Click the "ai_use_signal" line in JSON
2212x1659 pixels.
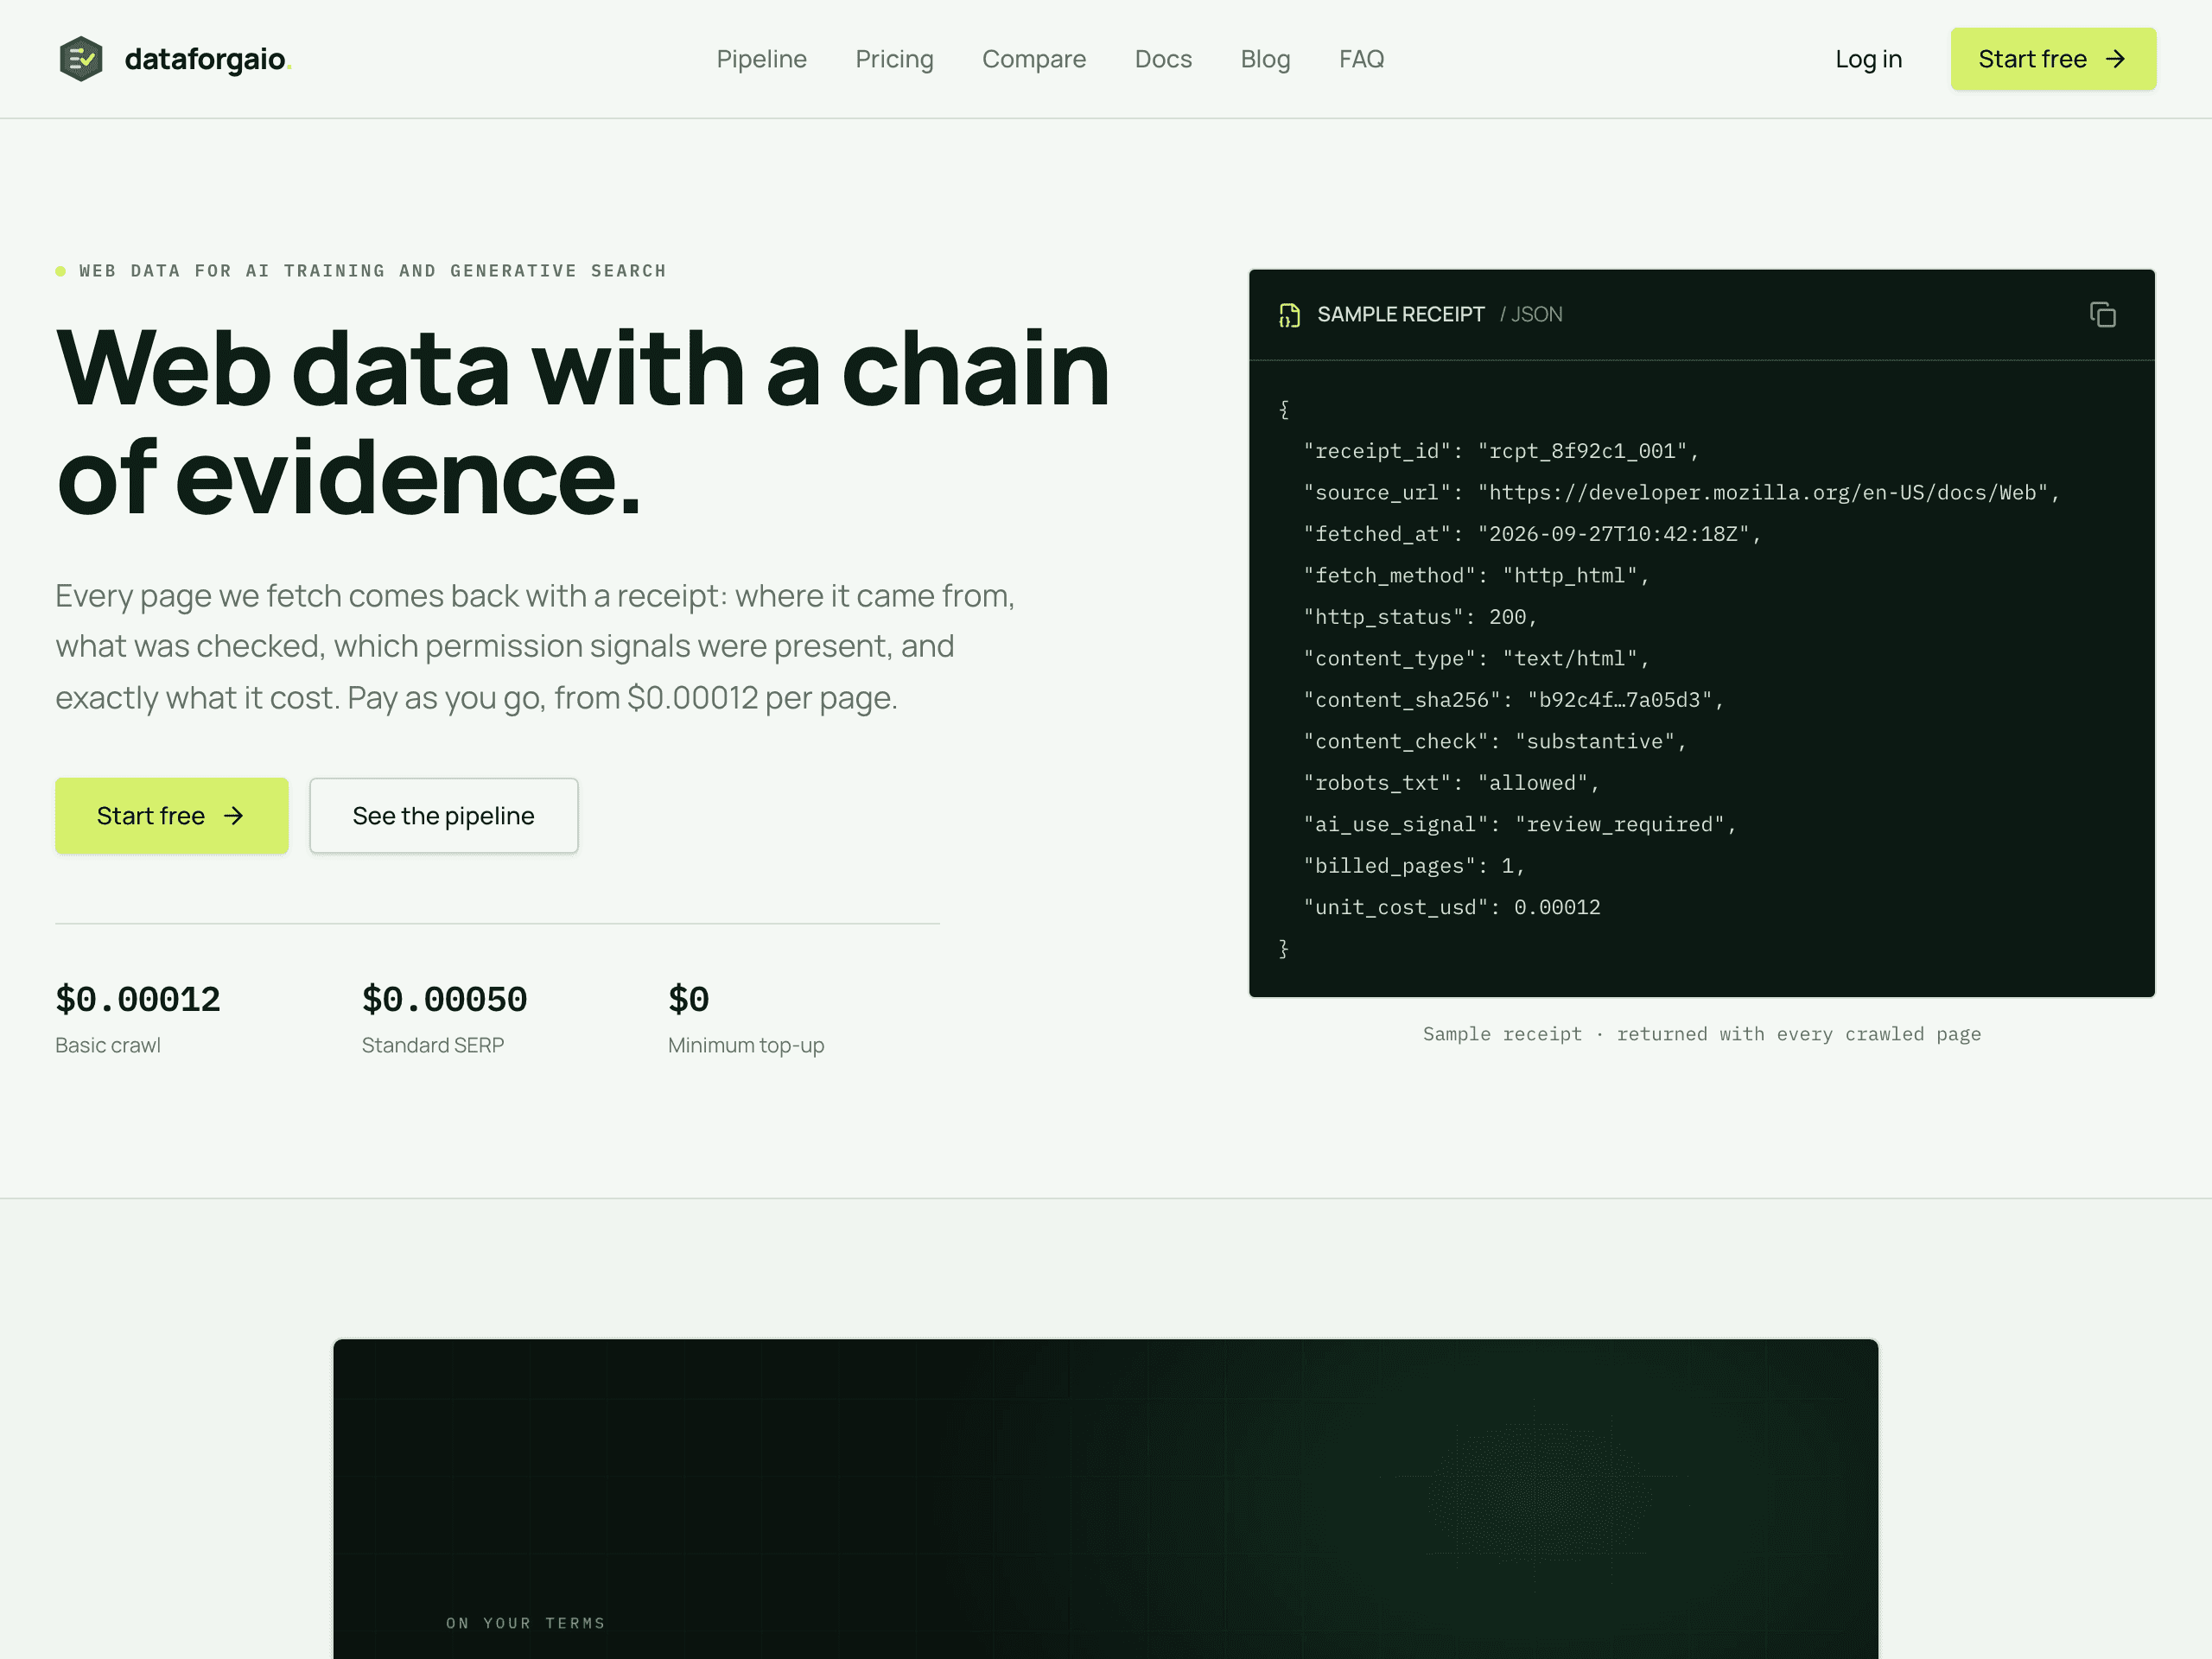tap(1520, 825)
